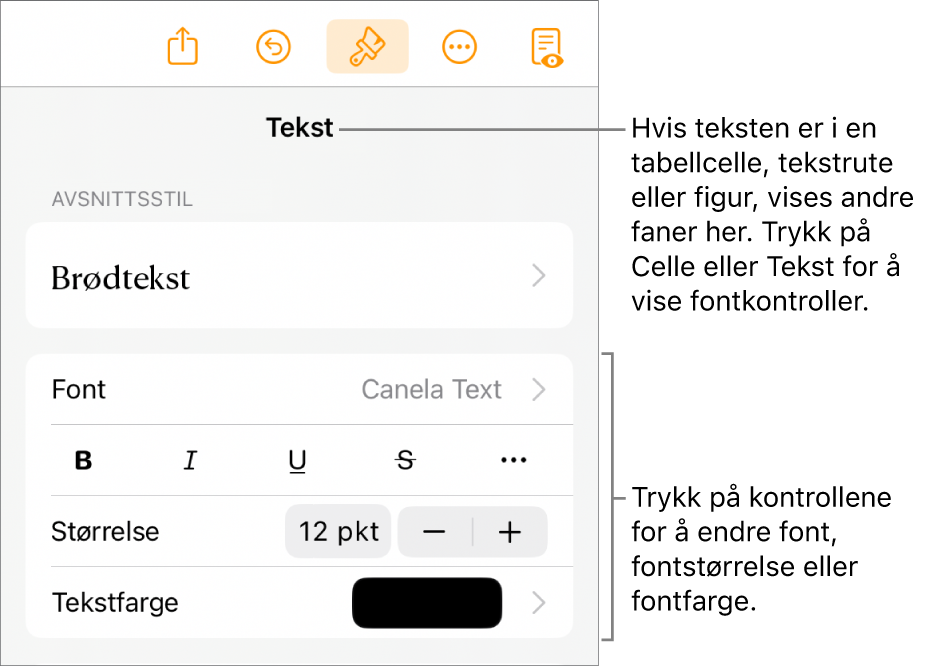The image size is (928, 668).
Task: Tap the chevron next to Brødtekst
Action: click(538, 276)
